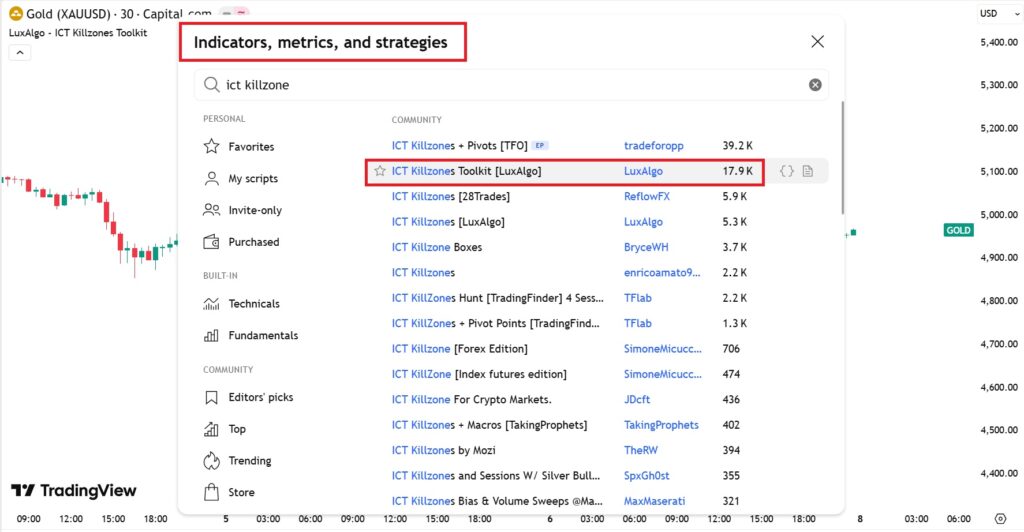Open the LuxAlgo author link on highlighted row
This screenshot has height=532, width=1024.
643,172
